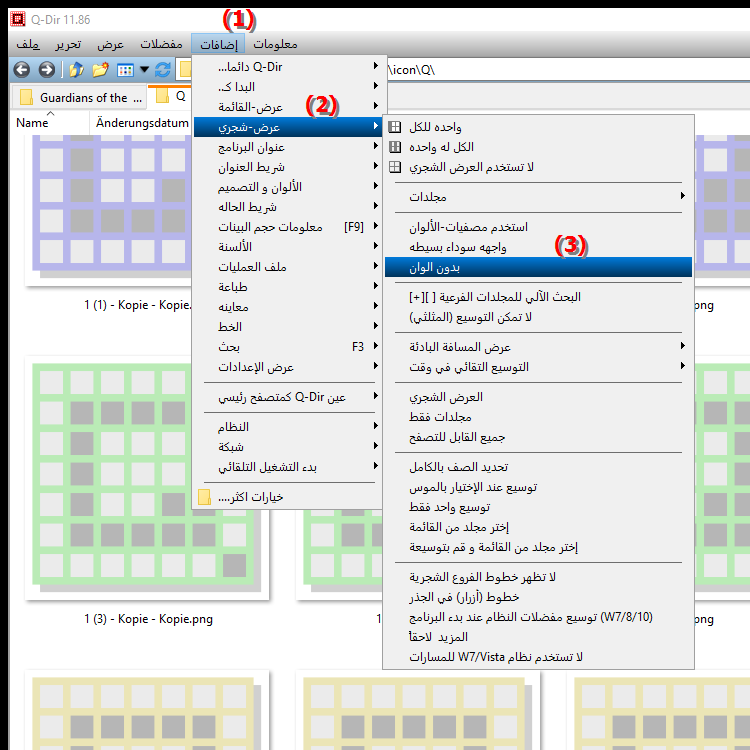Click icon beside لا تستخدم العرض الشجري
Screen dimensions: 750x750
[x=395, y=167]
